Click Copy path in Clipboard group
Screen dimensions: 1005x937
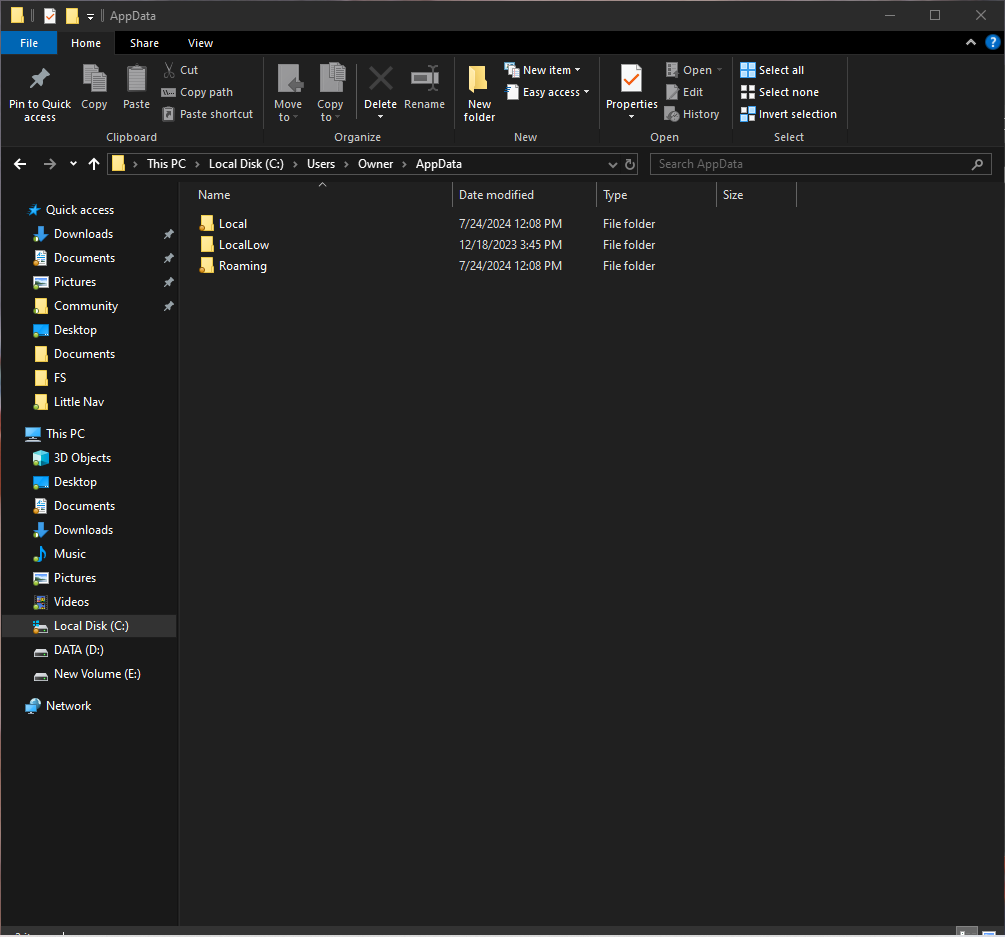[197, 92]
